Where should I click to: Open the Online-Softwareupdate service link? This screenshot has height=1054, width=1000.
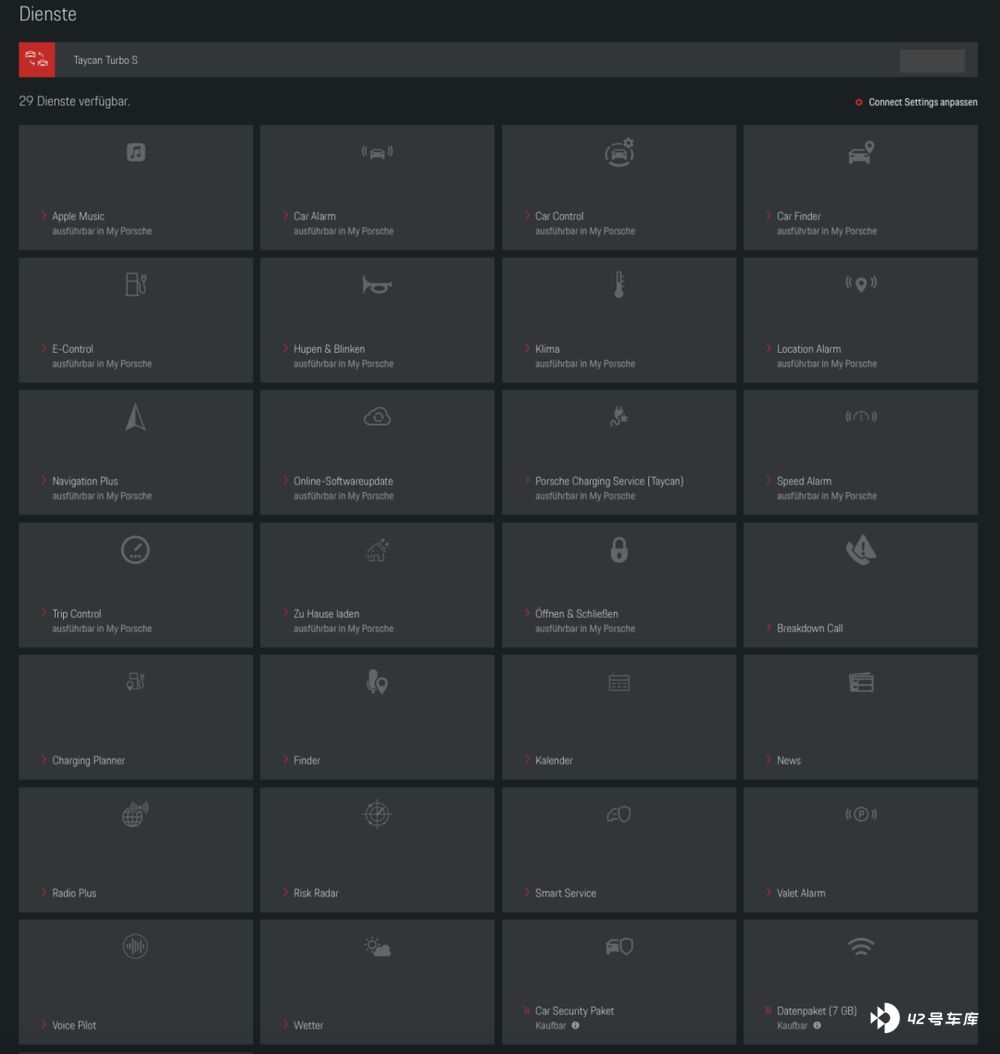point(343,481)
